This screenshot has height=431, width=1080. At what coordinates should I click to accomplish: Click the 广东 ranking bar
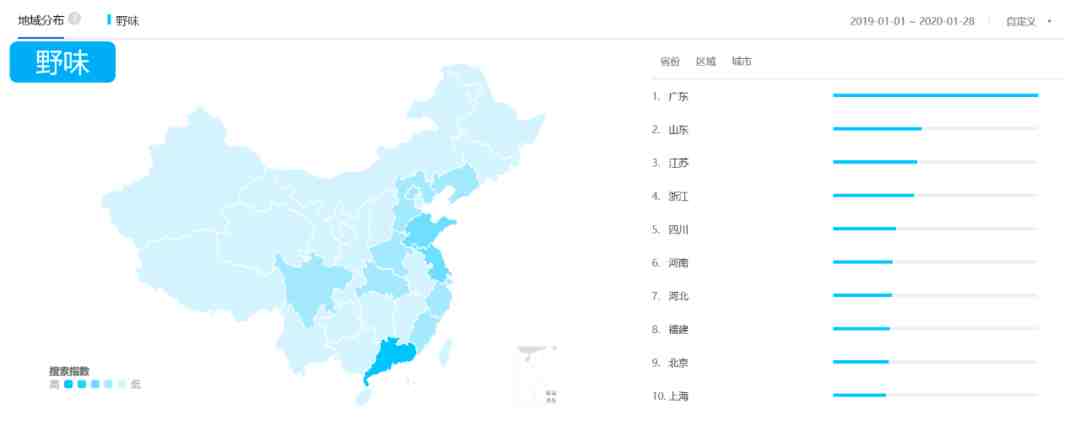(x=935, y=95)
